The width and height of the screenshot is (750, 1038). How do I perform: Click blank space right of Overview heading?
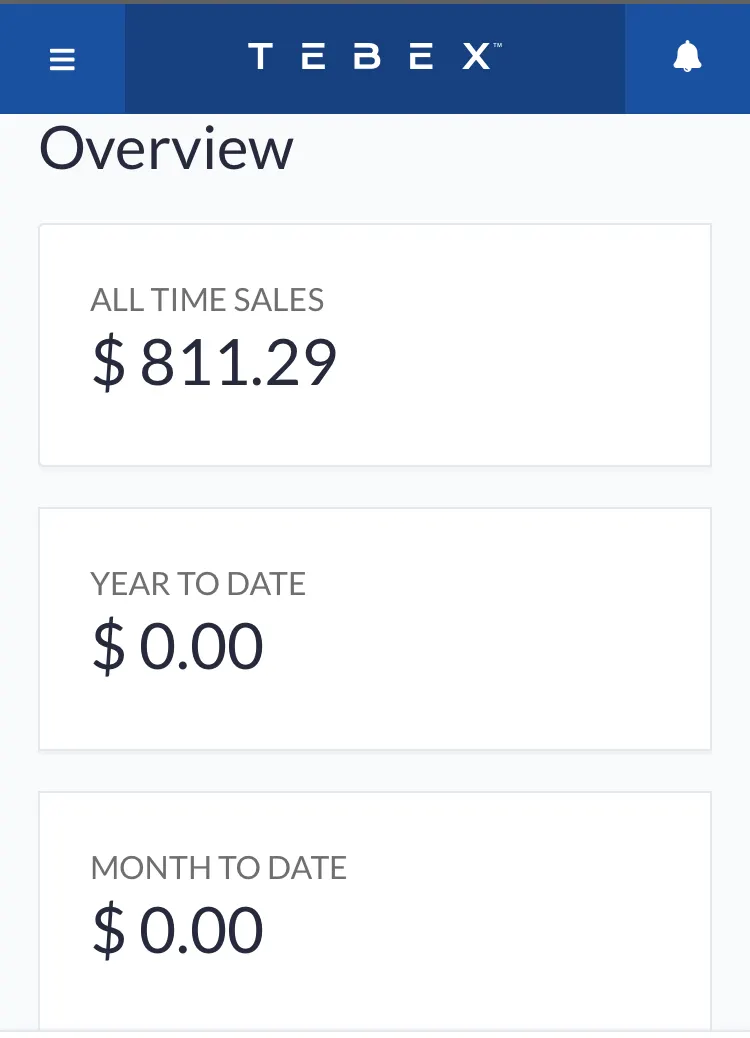[520, 150]
